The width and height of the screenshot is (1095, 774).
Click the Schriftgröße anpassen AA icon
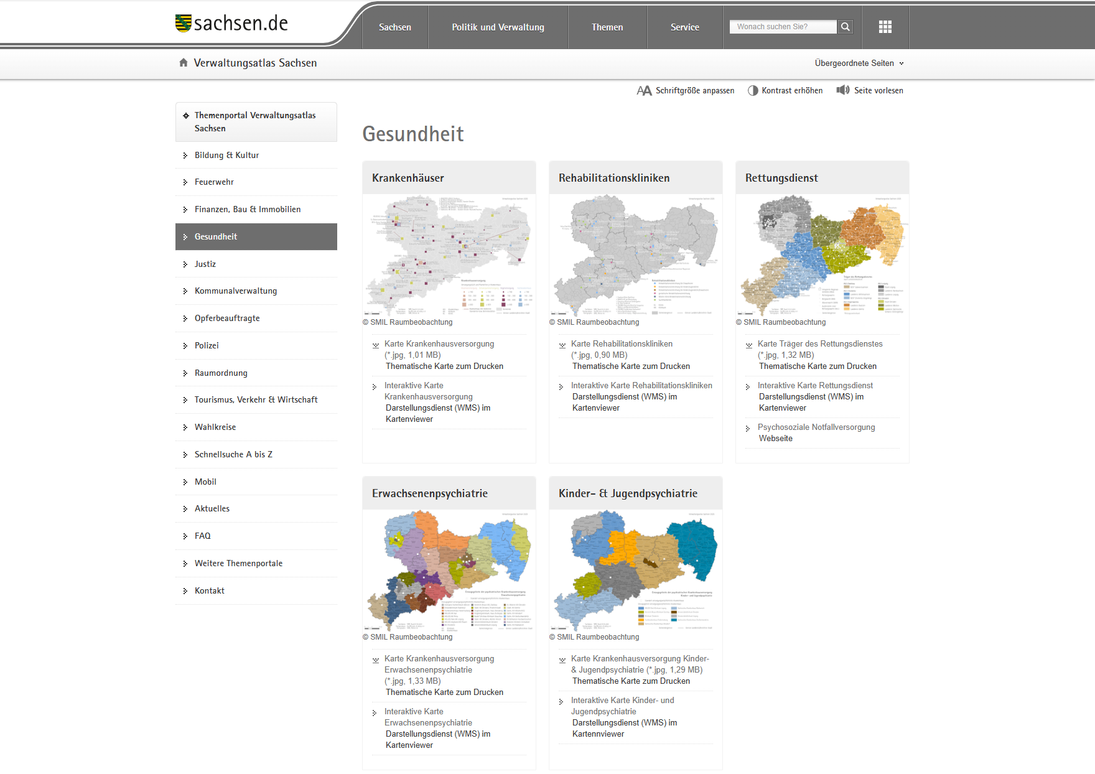(643, 90)
